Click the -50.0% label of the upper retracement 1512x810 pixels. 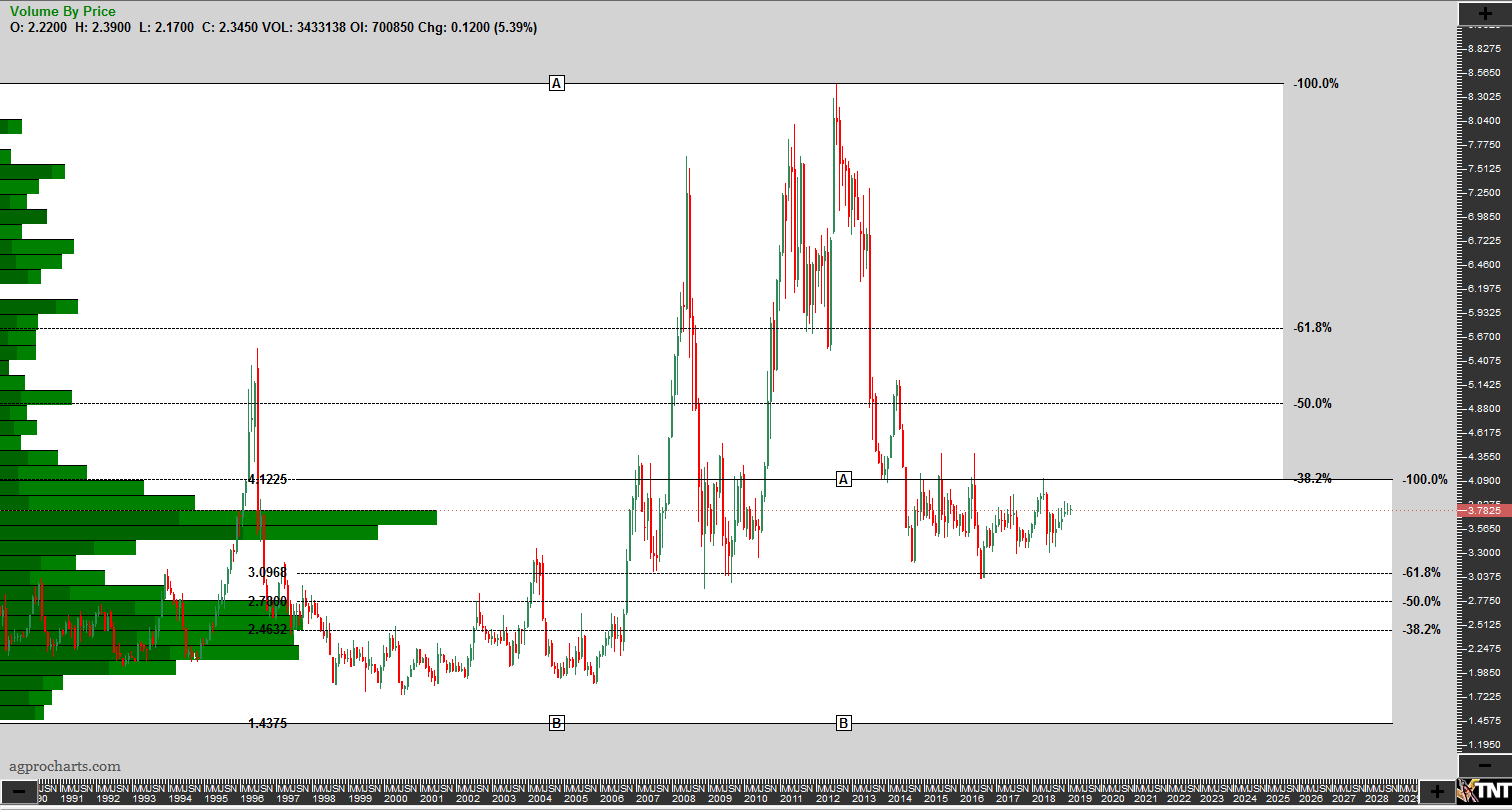[1312, 404]
